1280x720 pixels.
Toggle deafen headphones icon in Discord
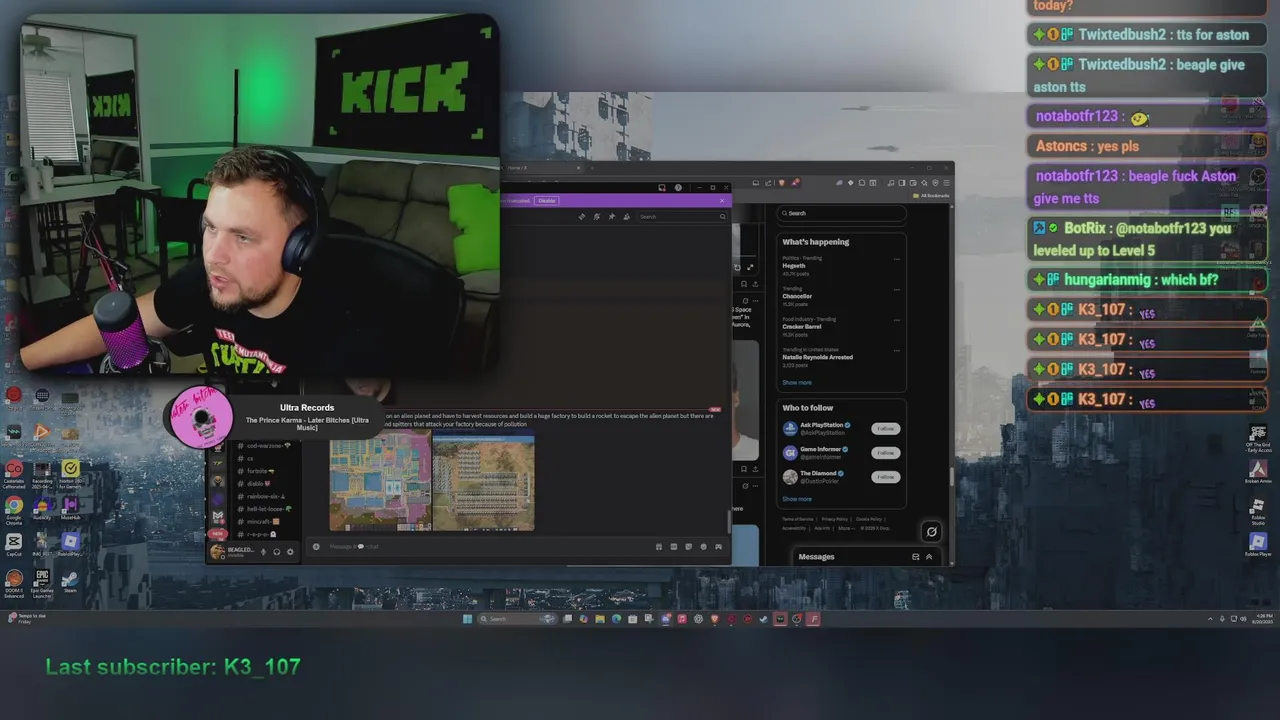click(x=277, y=552)
